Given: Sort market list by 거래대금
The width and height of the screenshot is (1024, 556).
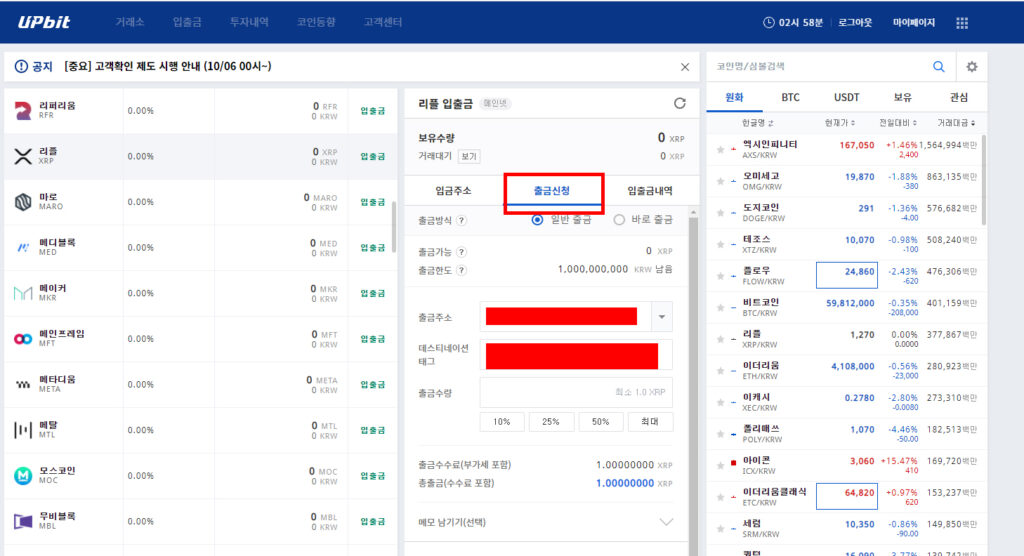Looking at the screenshot, I should pyautogui.click(x=956, y=123).
